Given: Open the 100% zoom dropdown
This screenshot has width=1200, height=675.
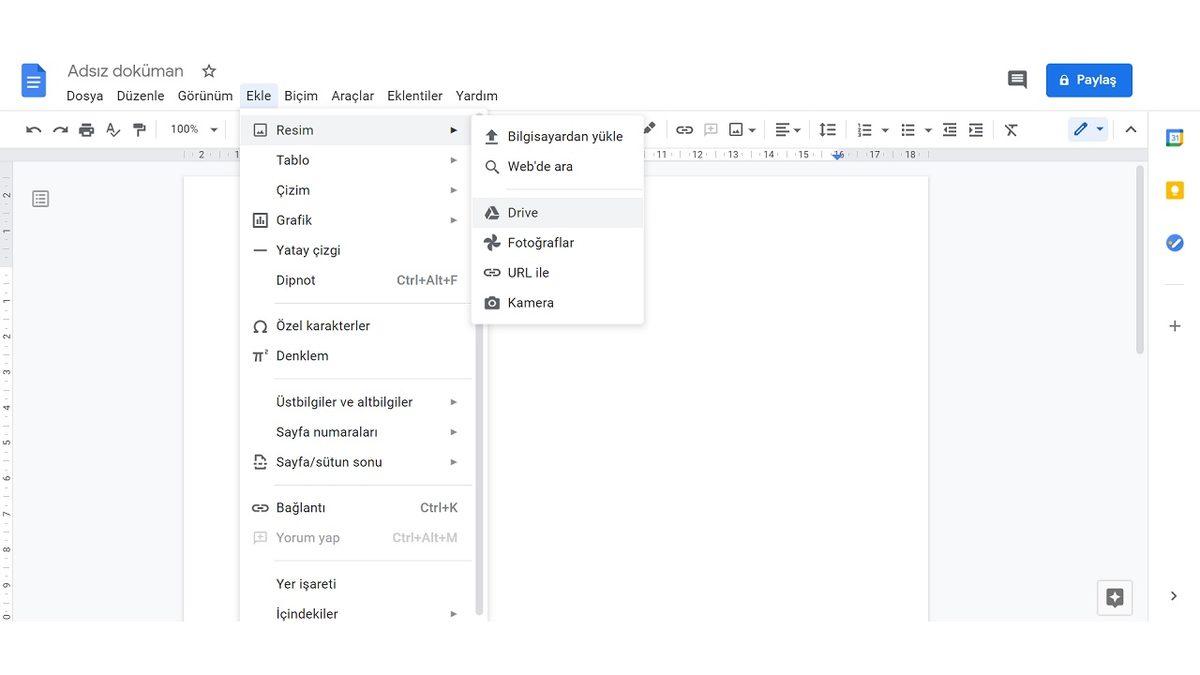Looking at the screenshot, I should click(193, 130).
